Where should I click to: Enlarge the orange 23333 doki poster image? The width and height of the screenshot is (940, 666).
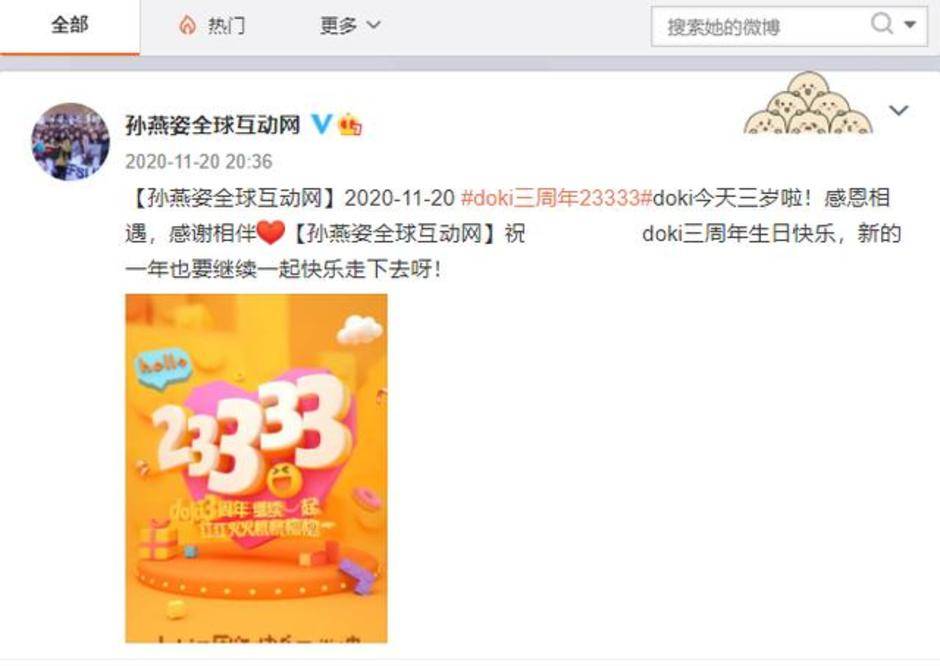[x=256, y=468]
